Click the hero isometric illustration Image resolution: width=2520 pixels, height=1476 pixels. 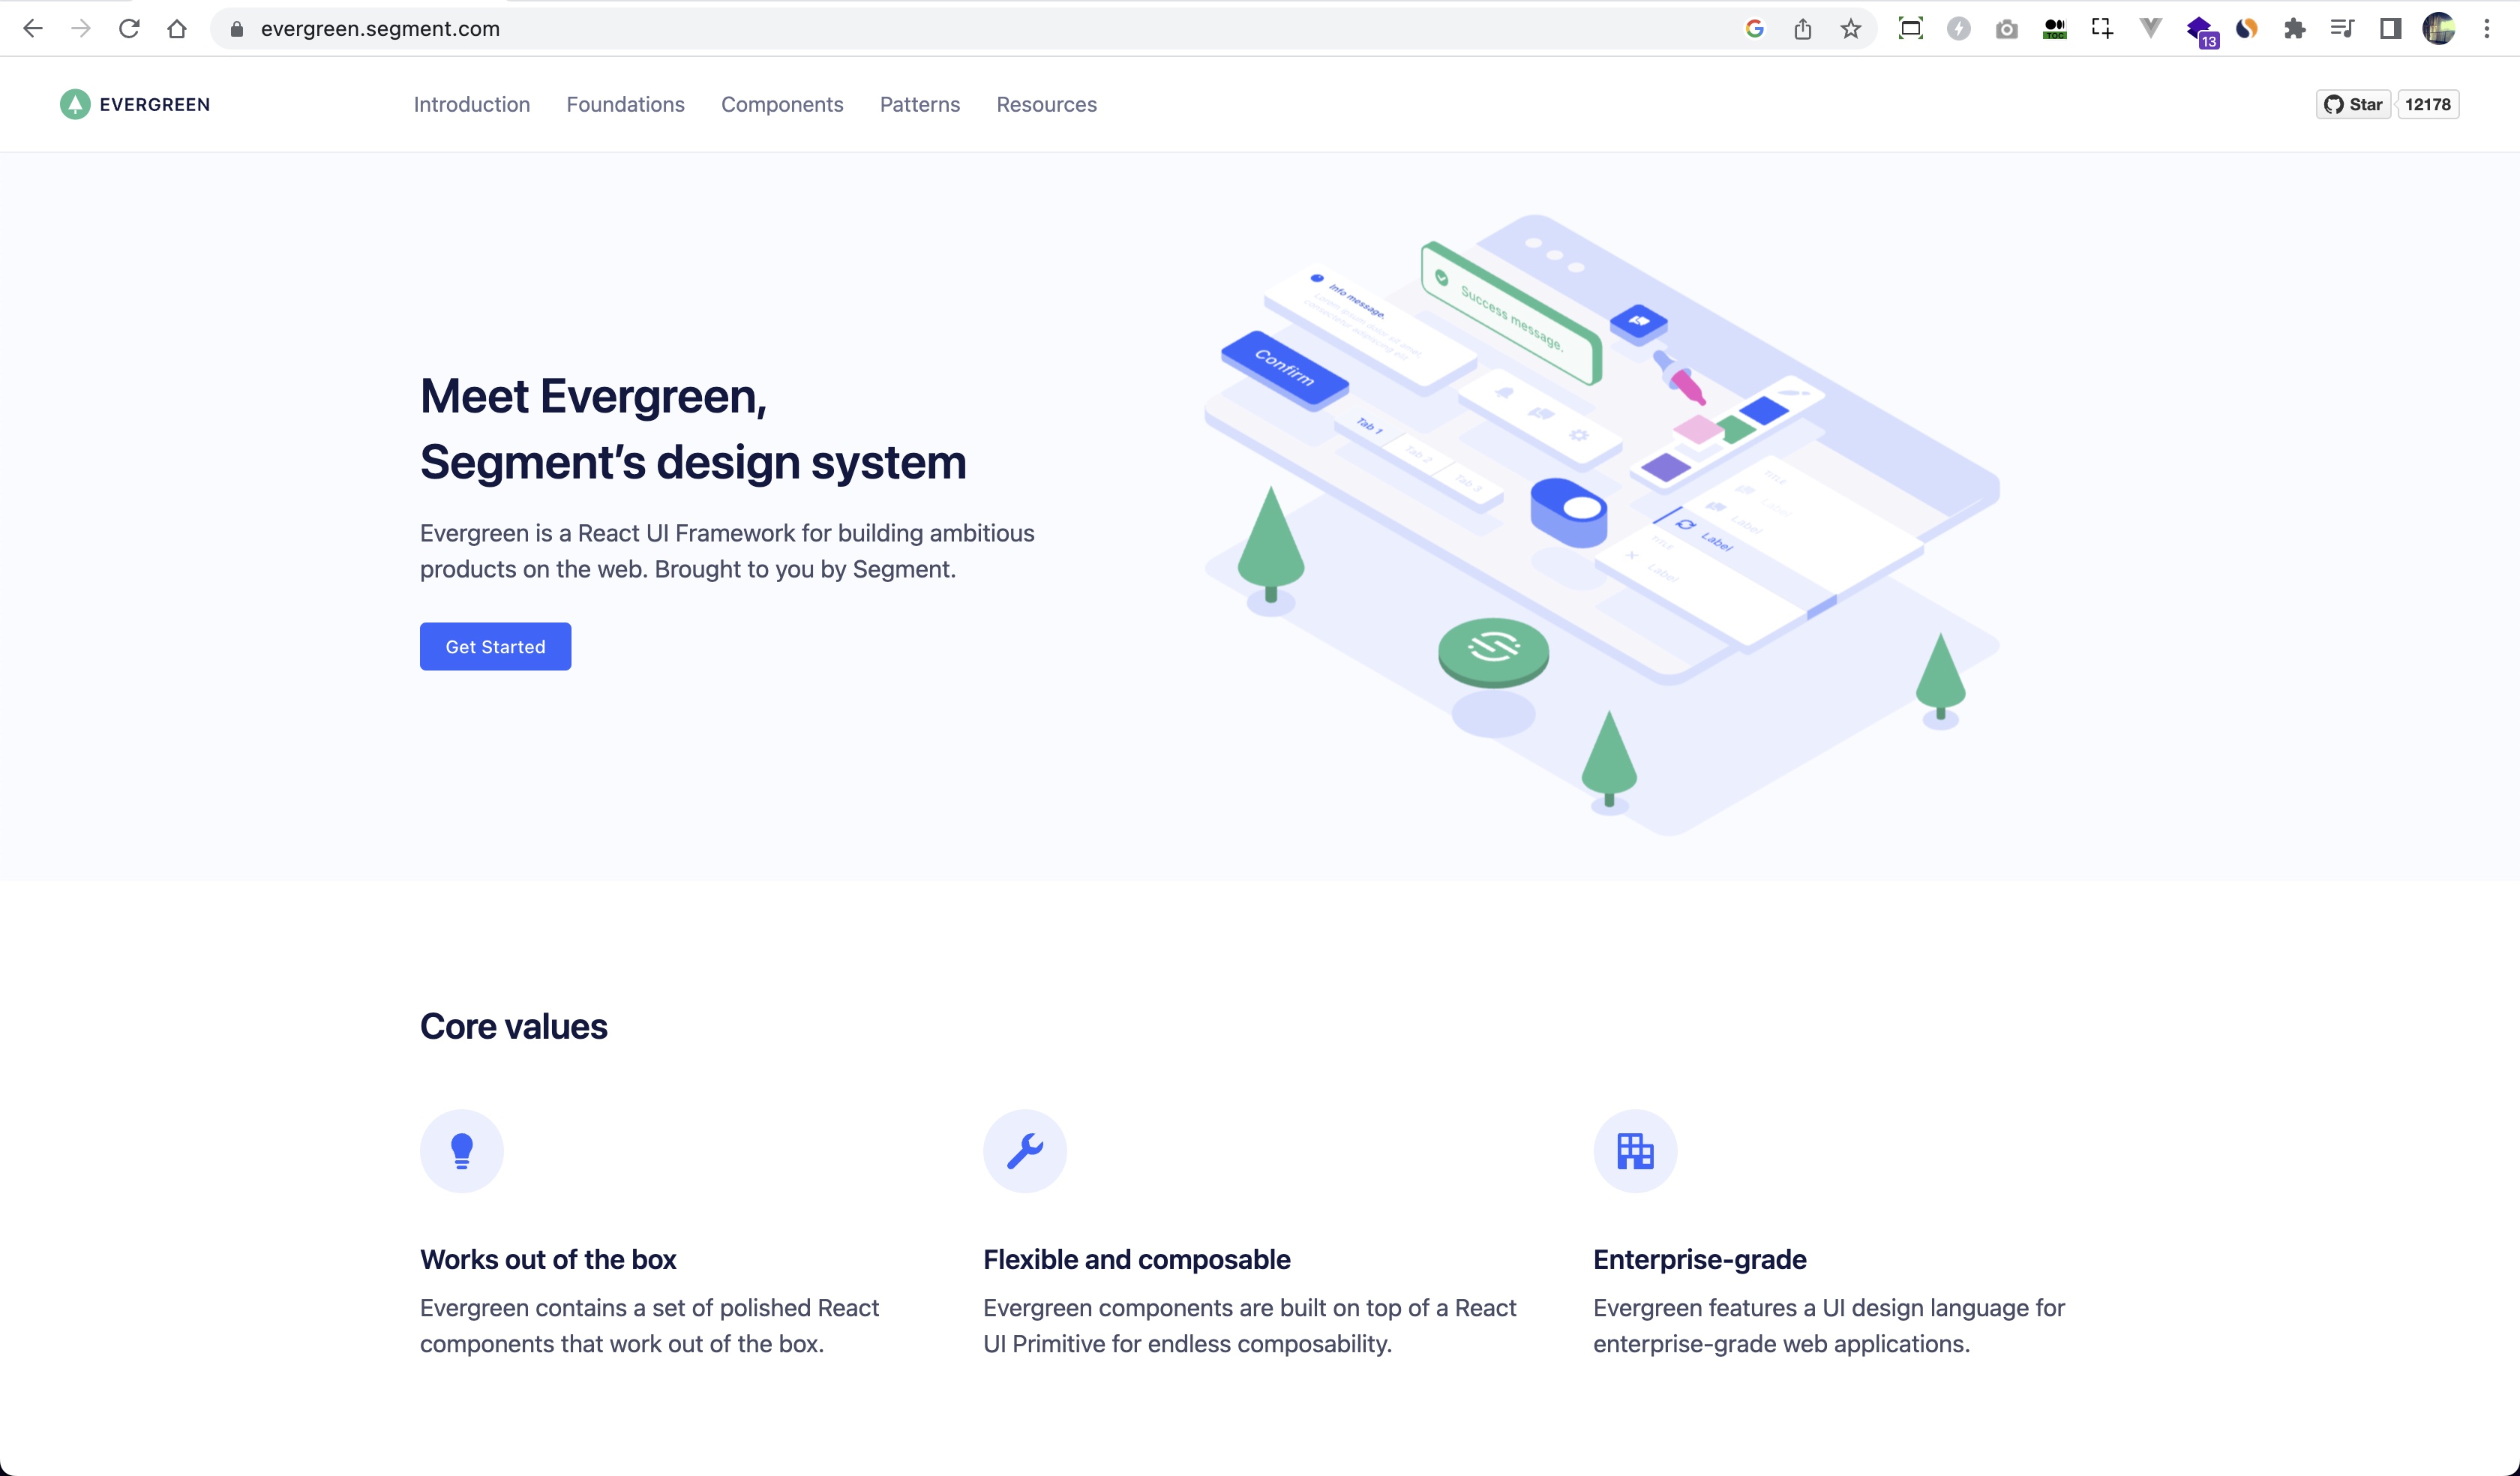(1602, 524)
